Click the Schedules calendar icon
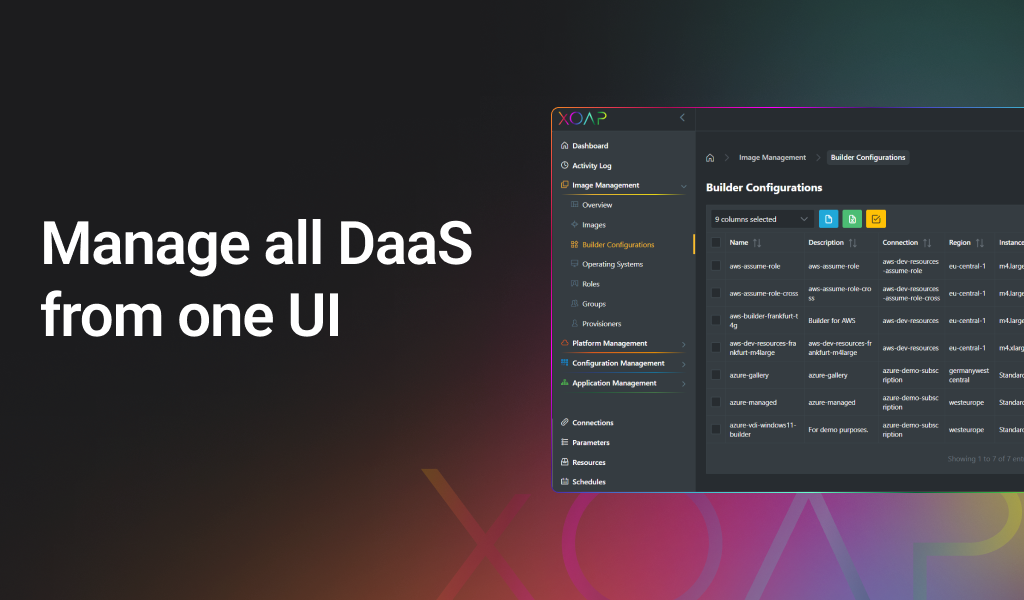 [x=564, y=481]
